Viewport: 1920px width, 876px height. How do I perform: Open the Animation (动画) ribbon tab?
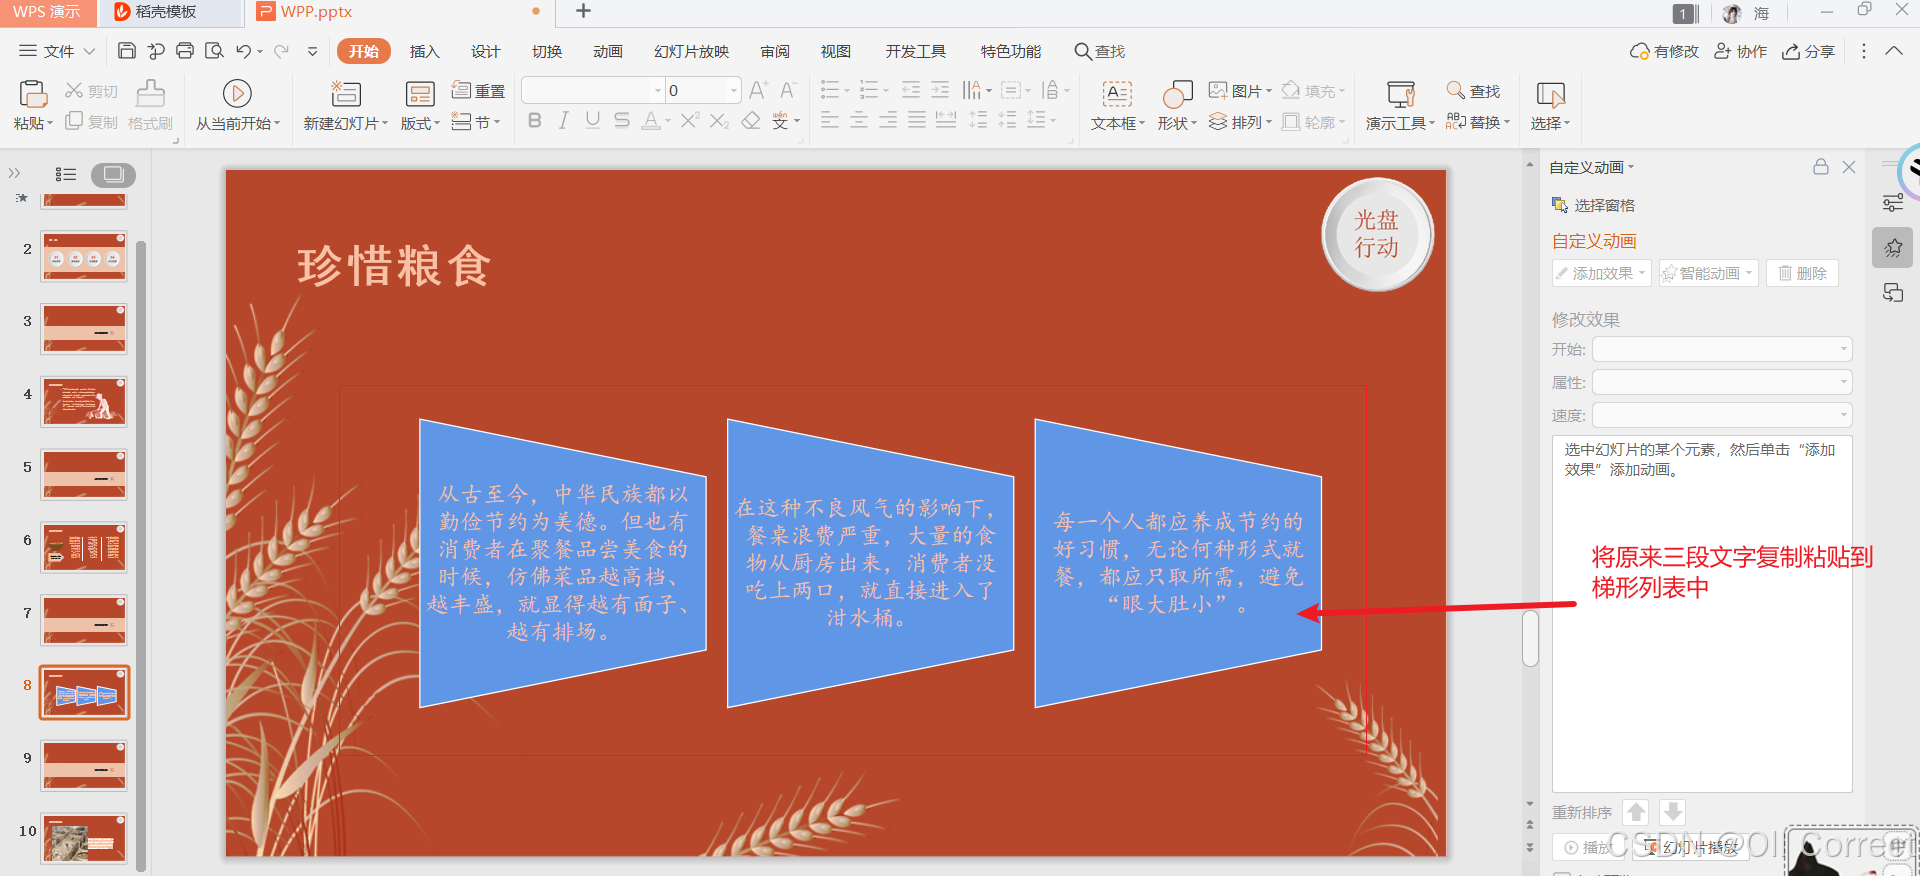(x=607, y=51)
